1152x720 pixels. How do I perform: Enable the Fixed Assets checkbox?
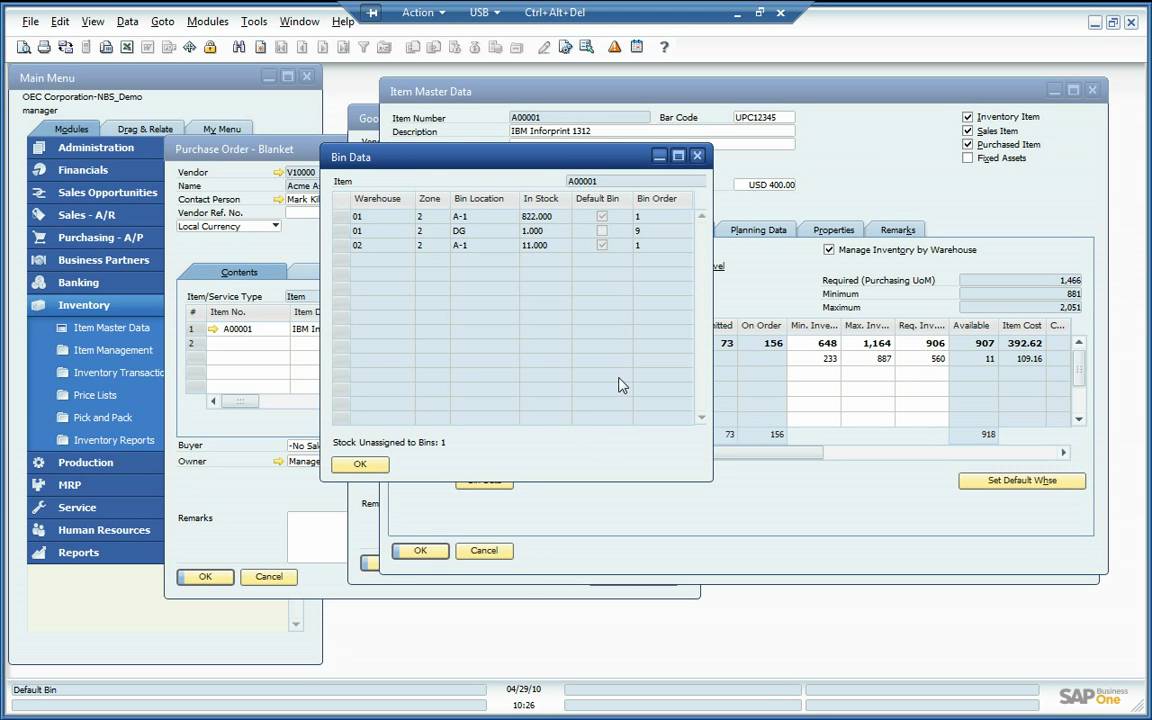click(x=967, y=158)
